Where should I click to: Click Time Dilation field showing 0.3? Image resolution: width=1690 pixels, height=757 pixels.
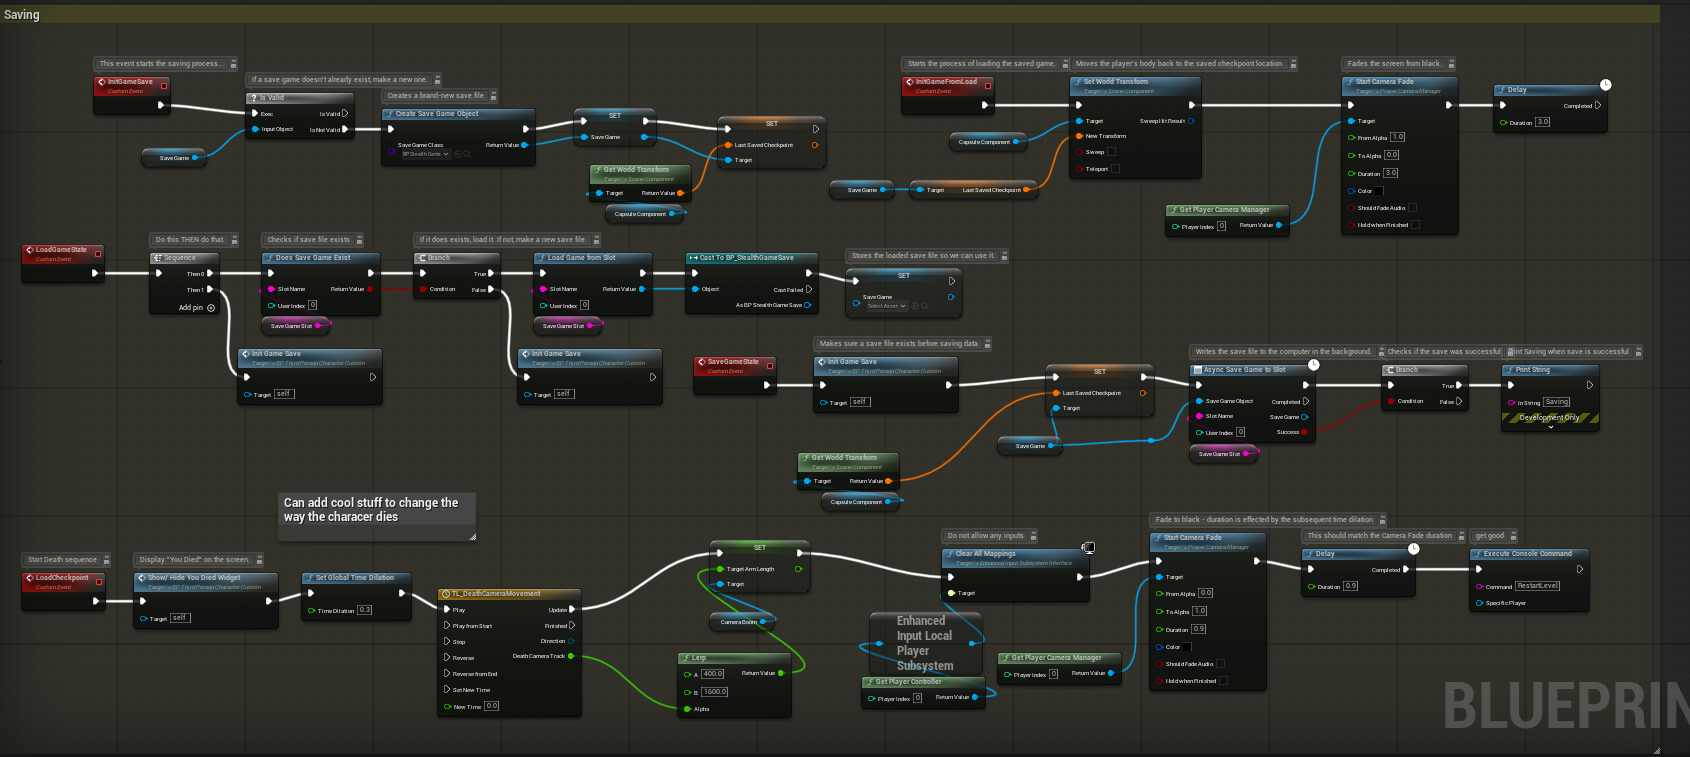point(364,610)
